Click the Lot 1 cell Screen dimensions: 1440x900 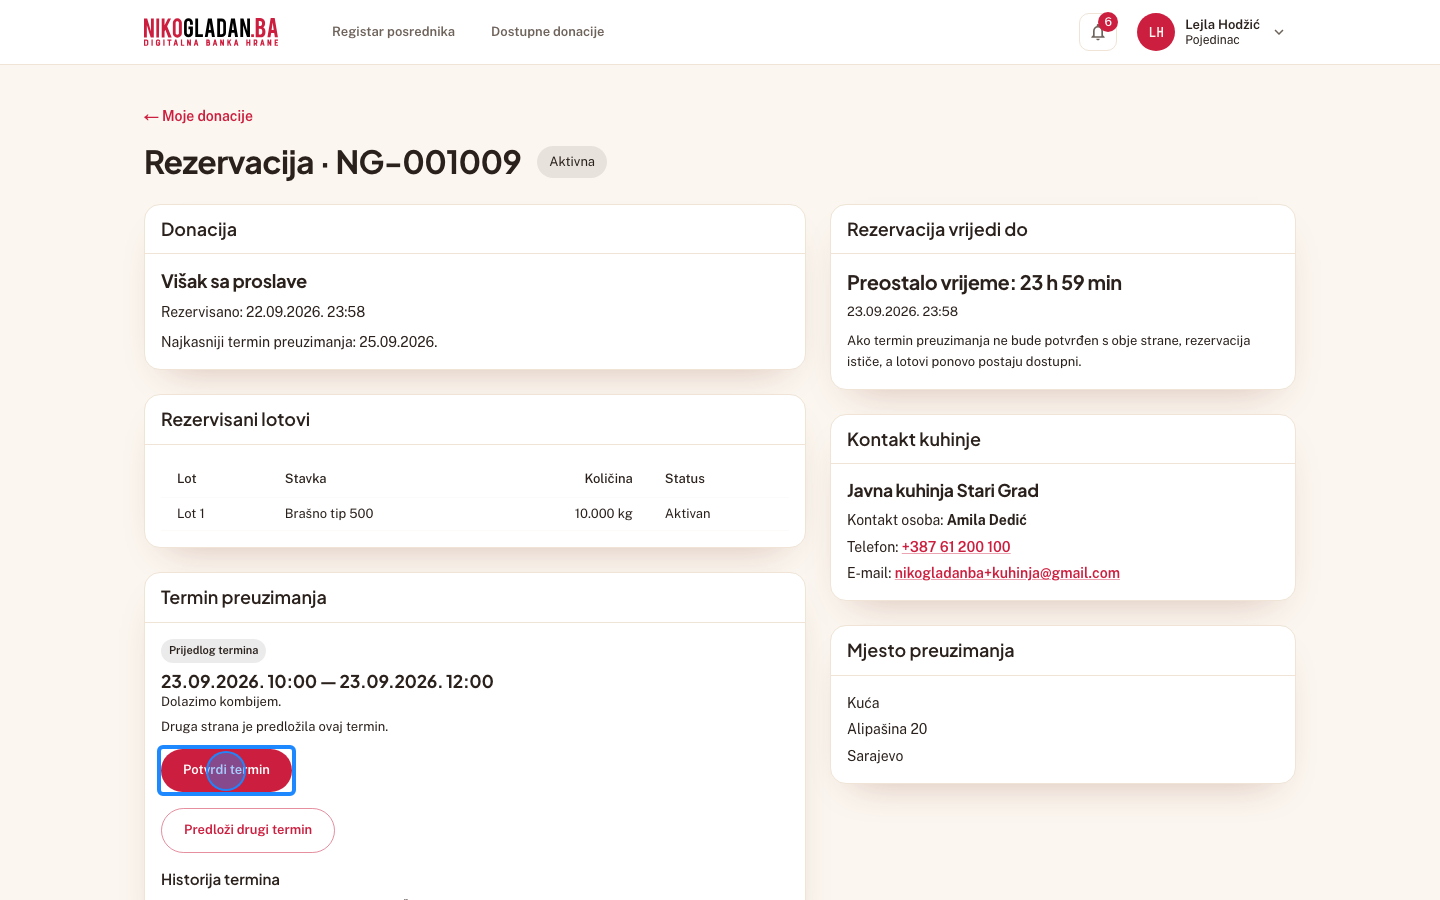tap(191, 514)
